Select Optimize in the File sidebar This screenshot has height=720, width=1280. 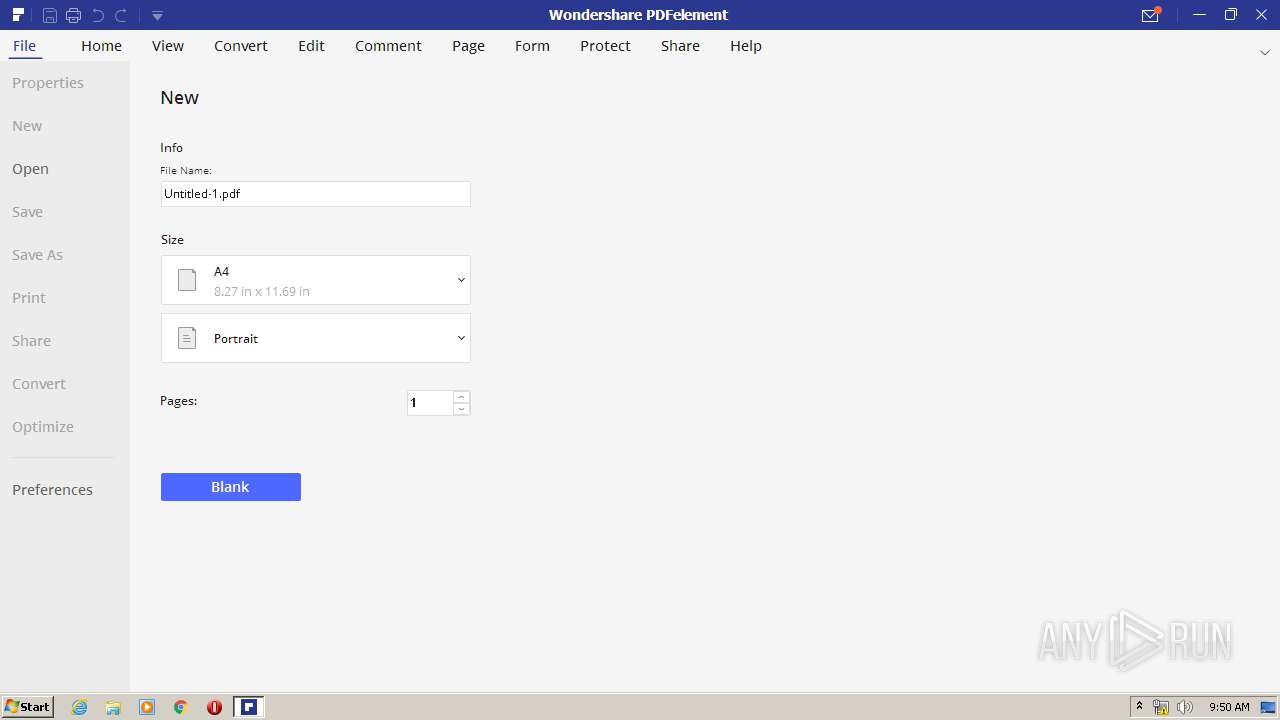(x=43, y=427)
